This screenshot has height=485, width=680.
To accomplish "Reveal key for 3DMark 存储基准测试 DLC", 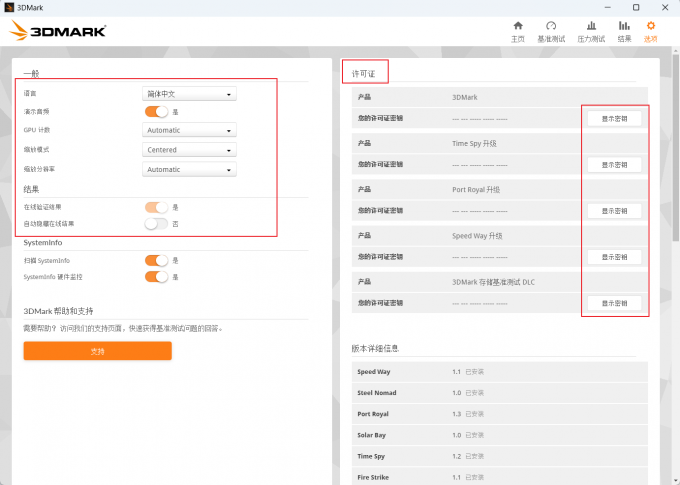I will pos(614,302).
